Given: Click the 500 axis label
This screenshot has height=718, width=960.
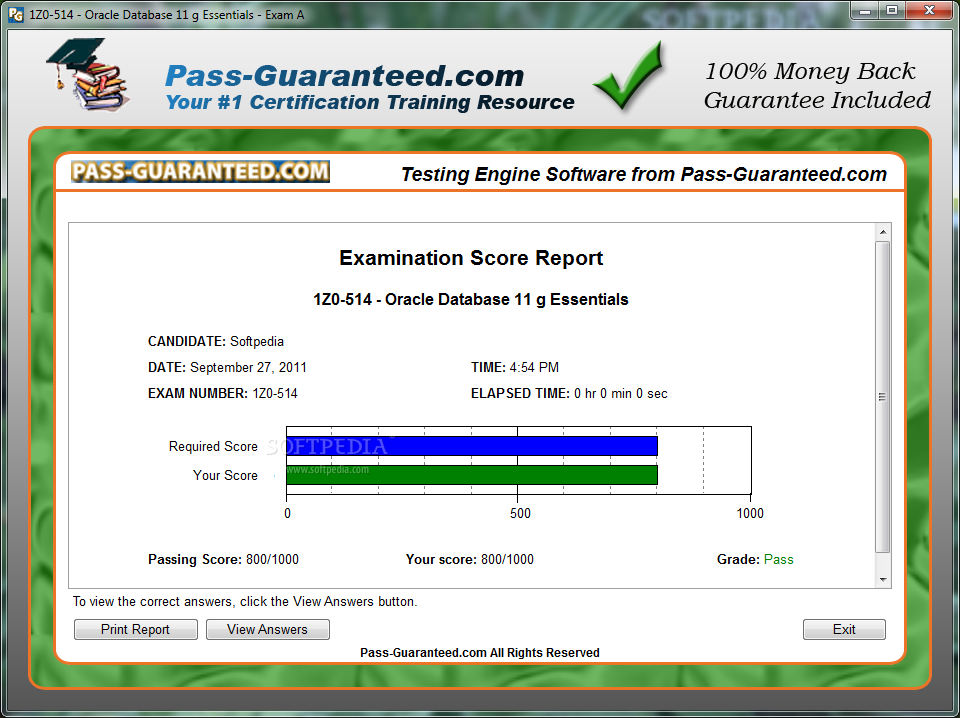Looking at the screenshot, I should point(520,513).
